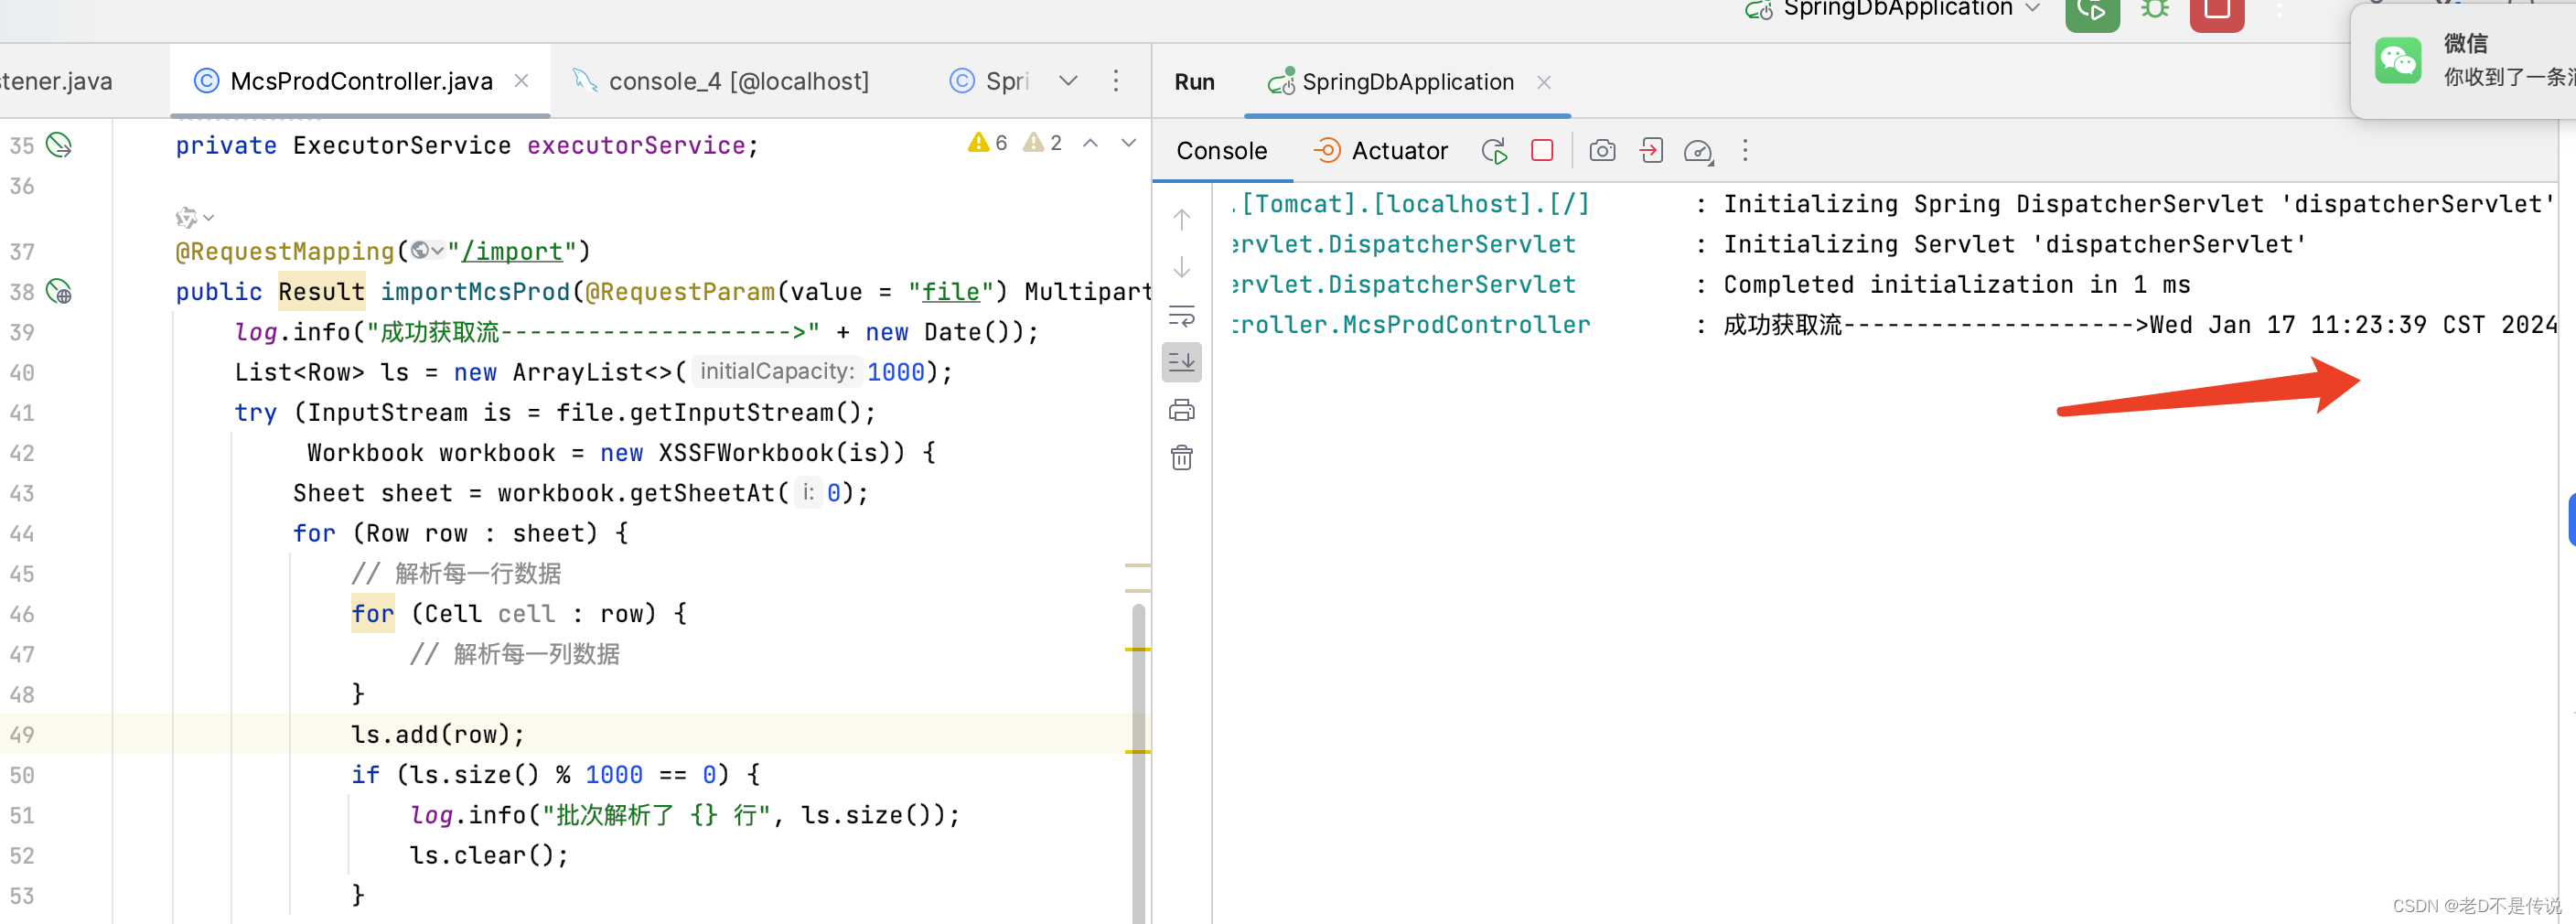Open the Console tab
The width and height of the screenshot is (2576, 924).
[x=1221, y=151]
